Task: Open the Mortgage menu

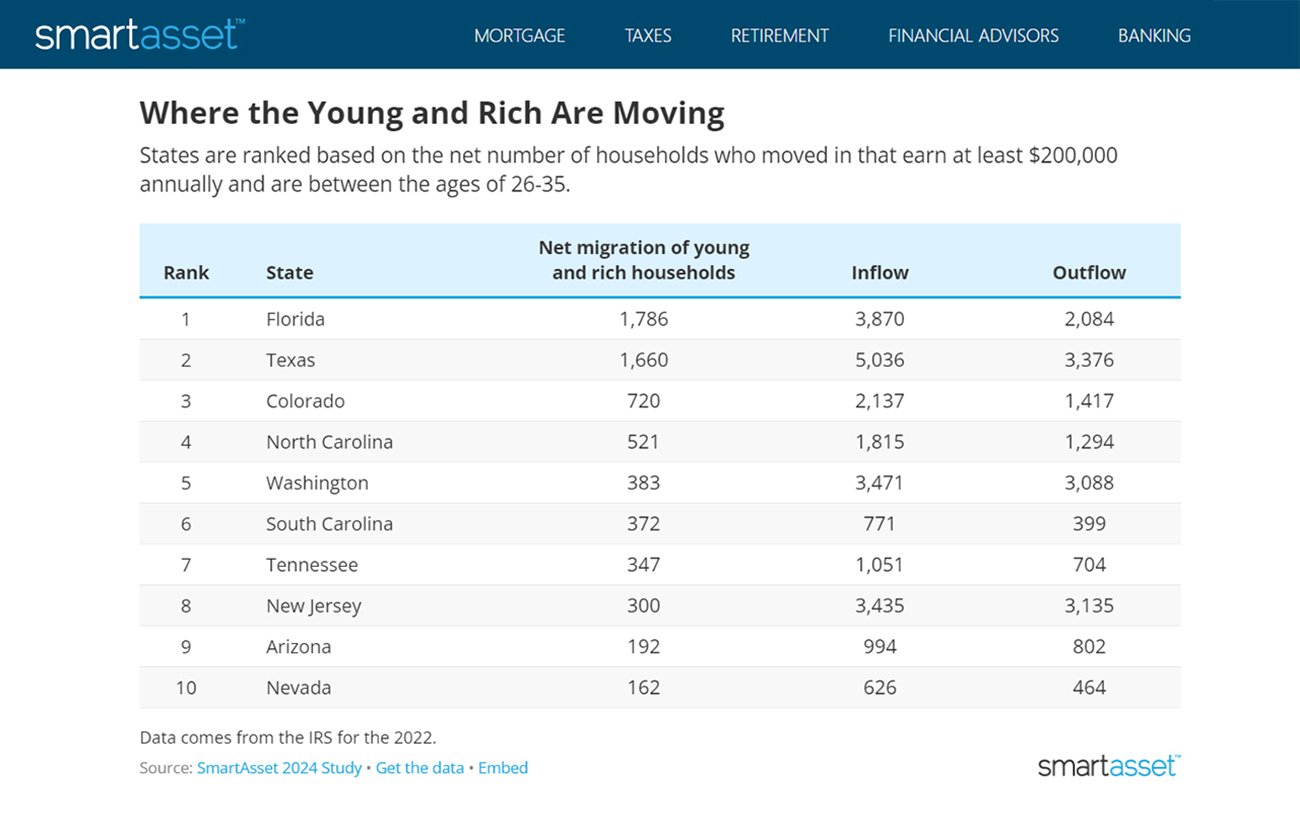Action: coord(519,36)
